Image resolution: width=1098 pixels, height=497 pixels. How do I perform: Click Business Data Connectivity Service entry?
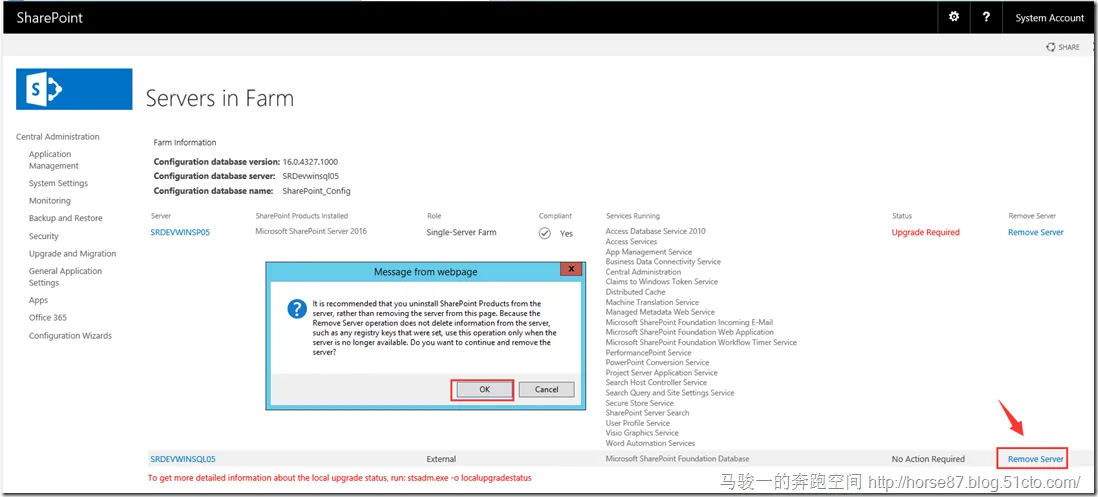click(663, 262)
